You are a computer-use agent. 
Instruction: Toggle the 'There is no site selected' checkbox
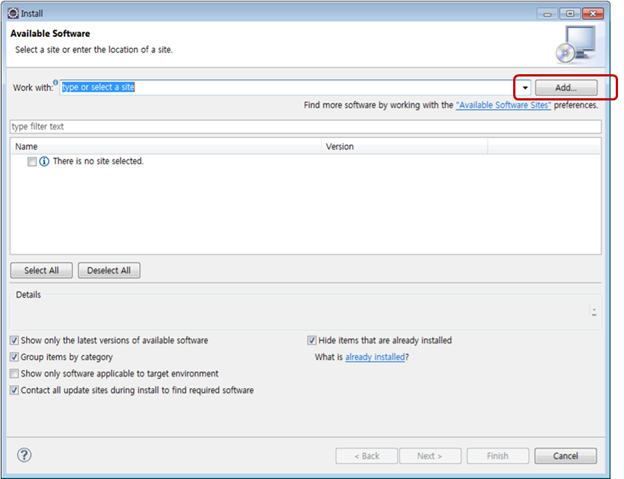[32, 161]
